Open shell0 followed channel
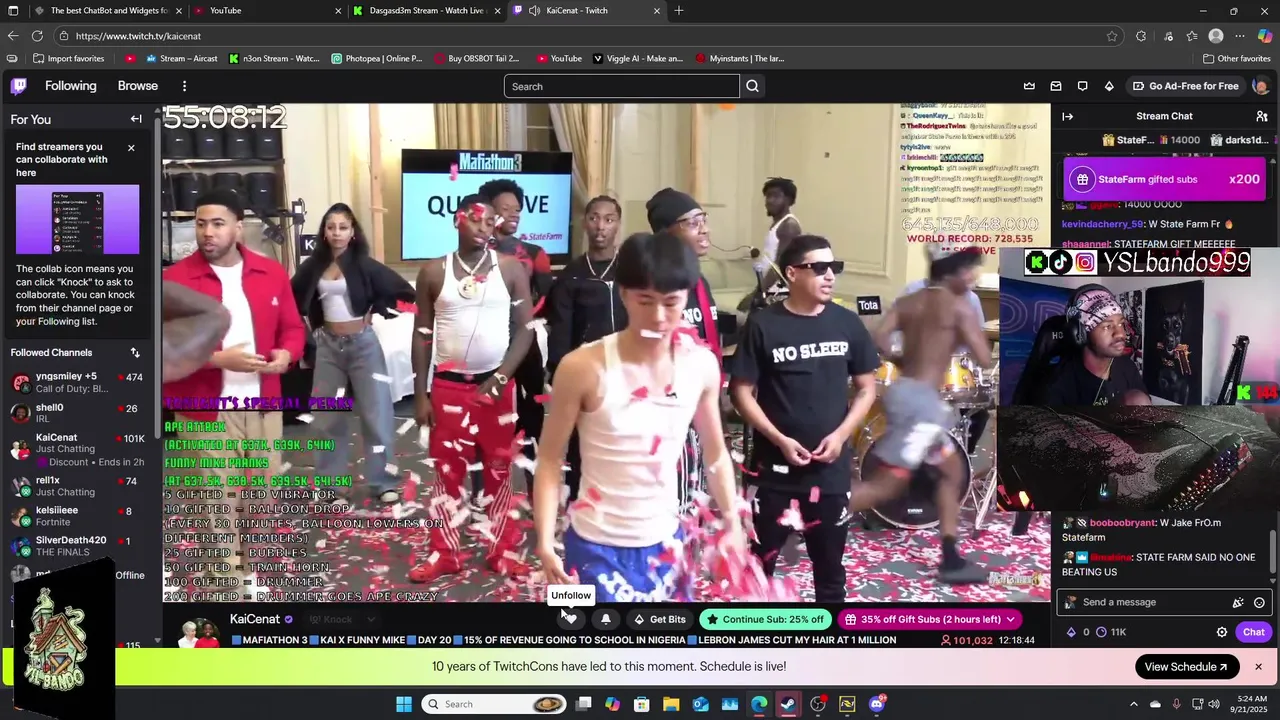 77,413
